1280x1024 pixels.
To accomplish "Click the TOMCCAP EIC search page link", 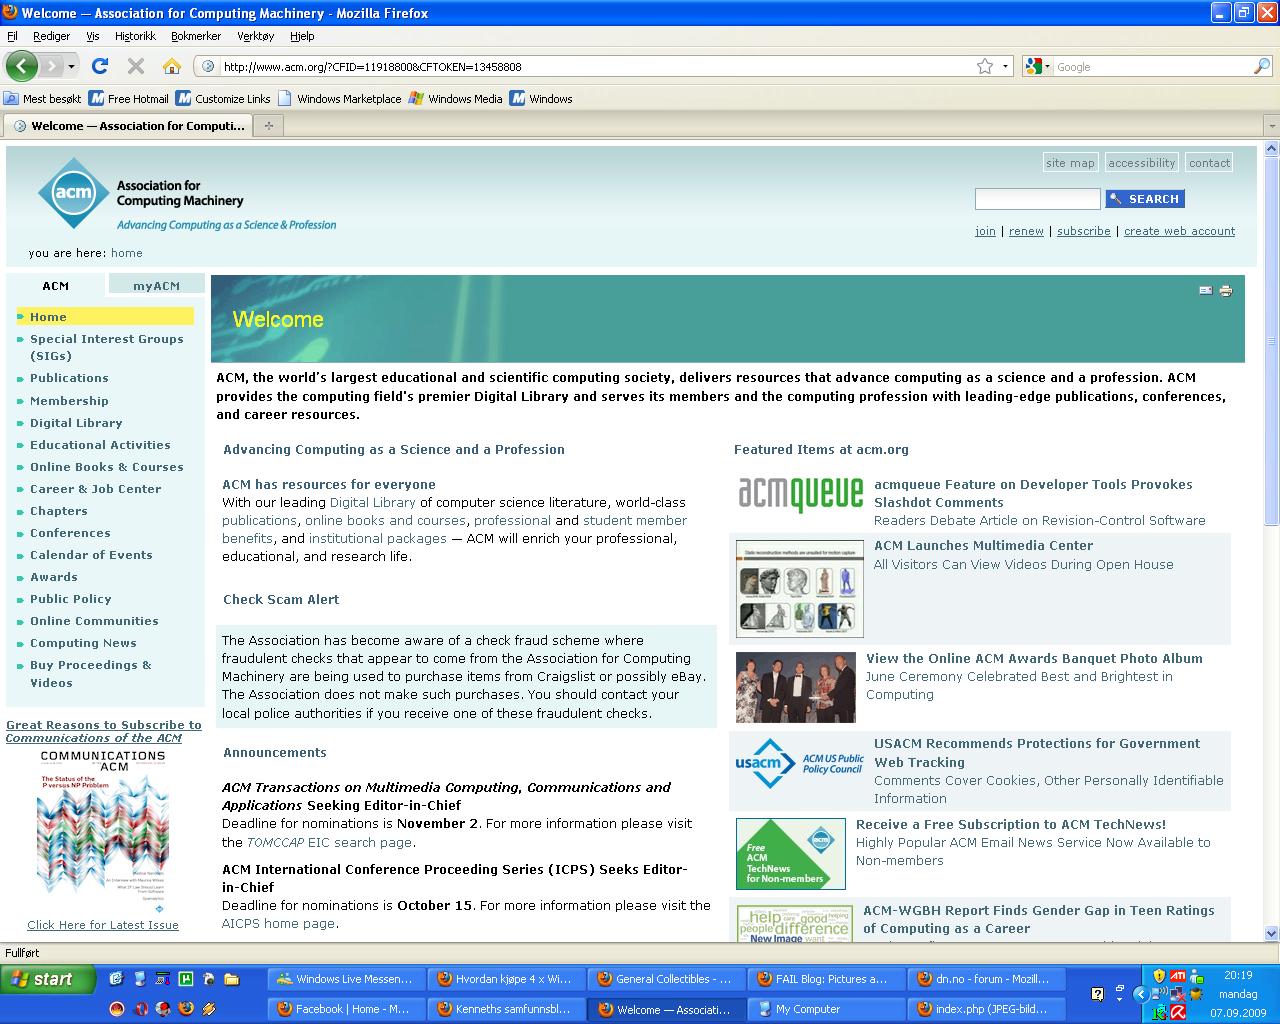I will 330,842.
